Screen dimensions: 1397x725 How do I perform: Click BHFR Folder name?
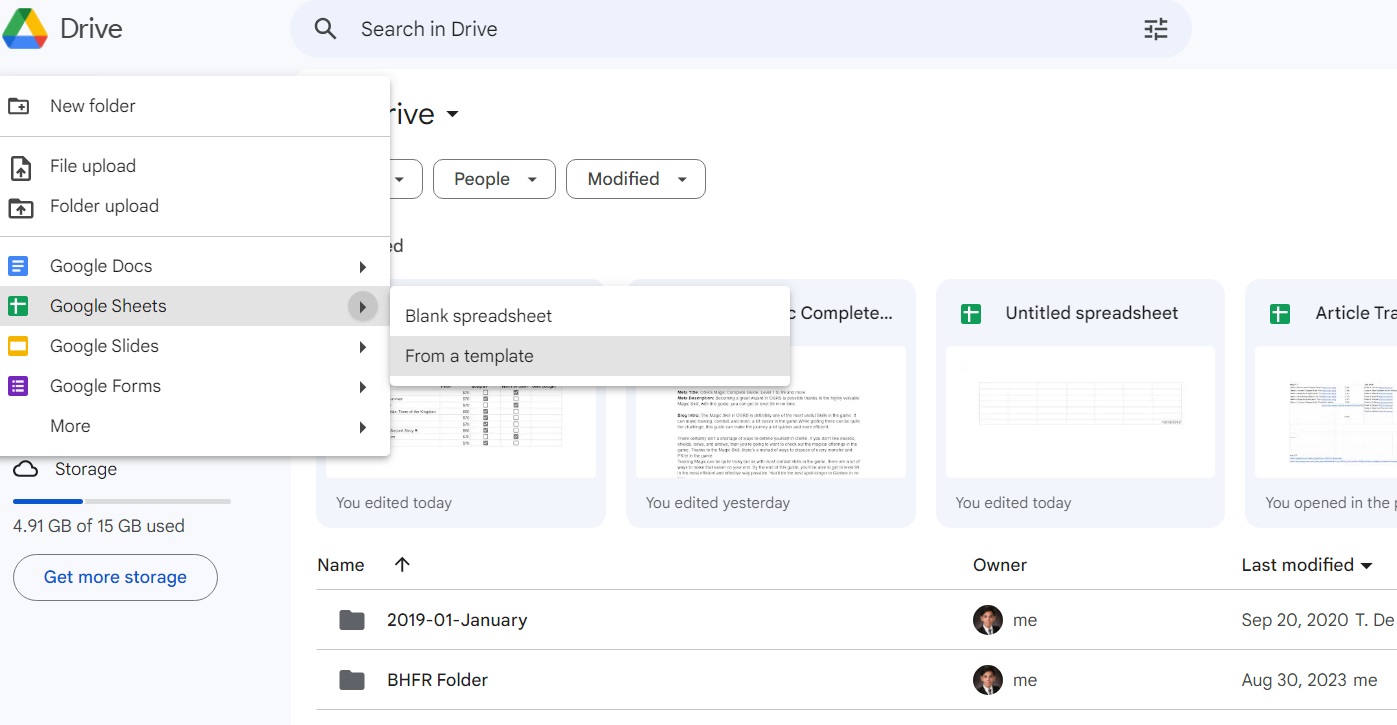pyautogui.click(x=437, y=680)
